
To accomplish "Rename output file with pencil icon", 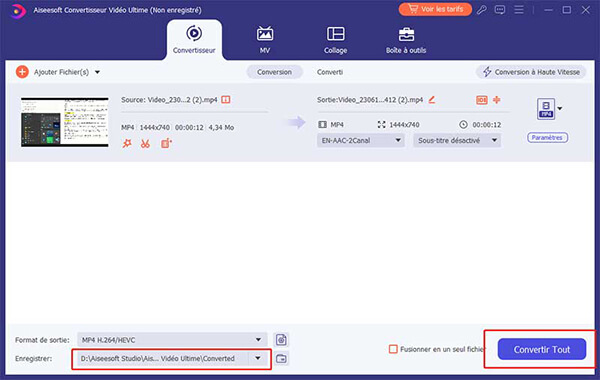I will pyautogui.click(x=432, y=100).
